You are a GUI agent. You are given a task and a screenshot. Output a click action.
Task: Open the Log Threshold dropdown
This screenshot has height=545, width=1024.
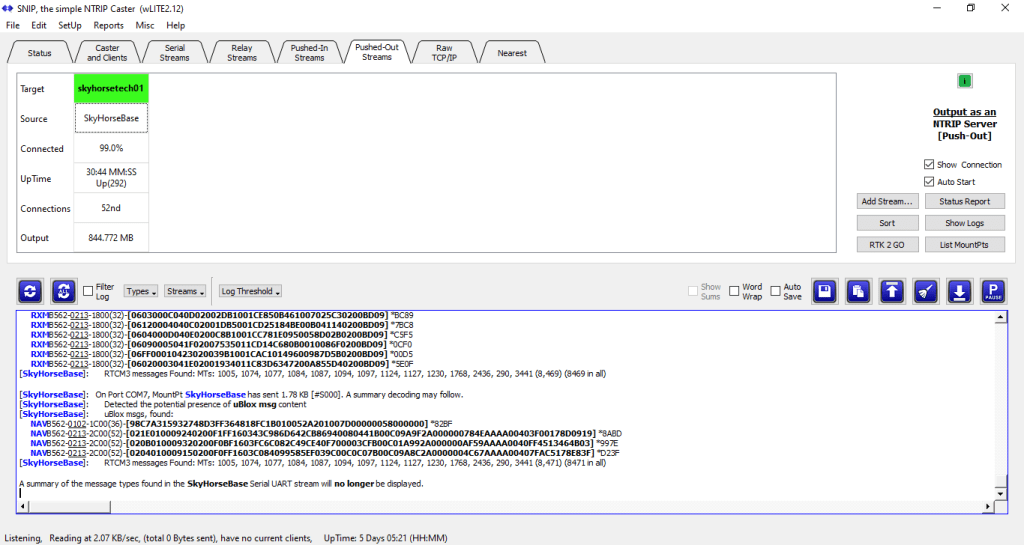coord(250,291)
